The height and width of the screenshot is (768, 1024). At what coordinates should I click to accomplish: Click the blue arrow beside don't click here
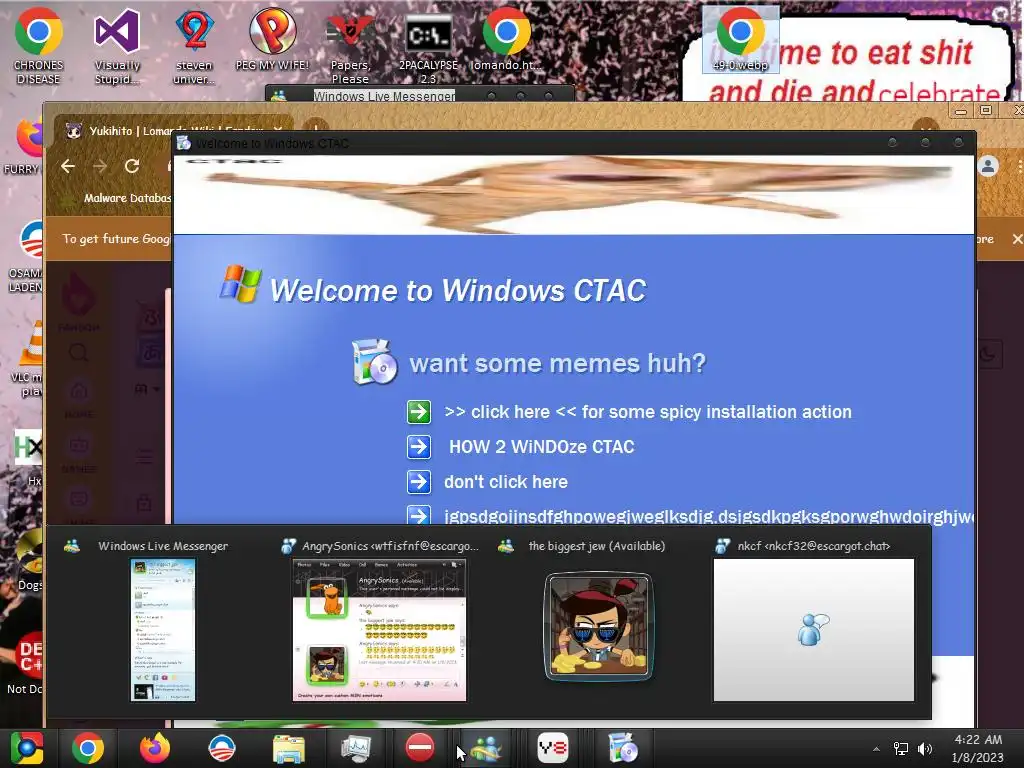pyautogui.click(x=419, y=482)
